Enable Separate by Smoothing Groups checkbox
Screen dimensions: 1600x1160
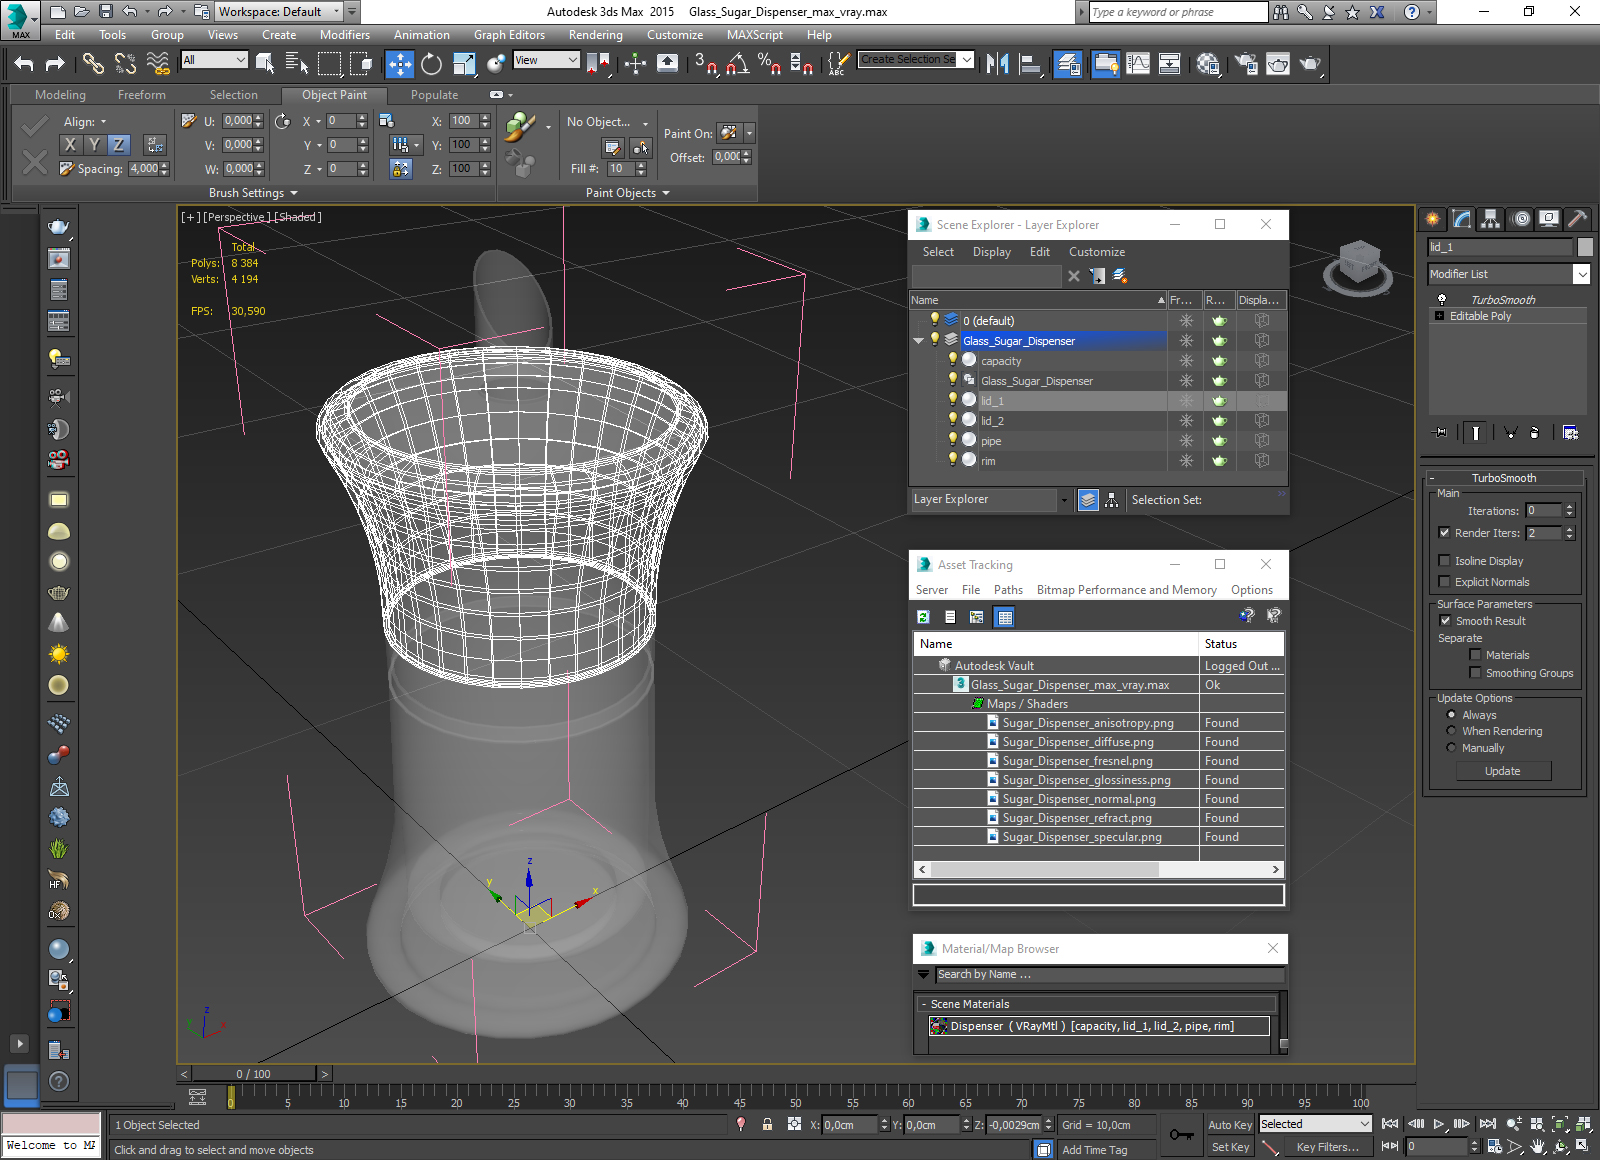tap(1475, 673)
